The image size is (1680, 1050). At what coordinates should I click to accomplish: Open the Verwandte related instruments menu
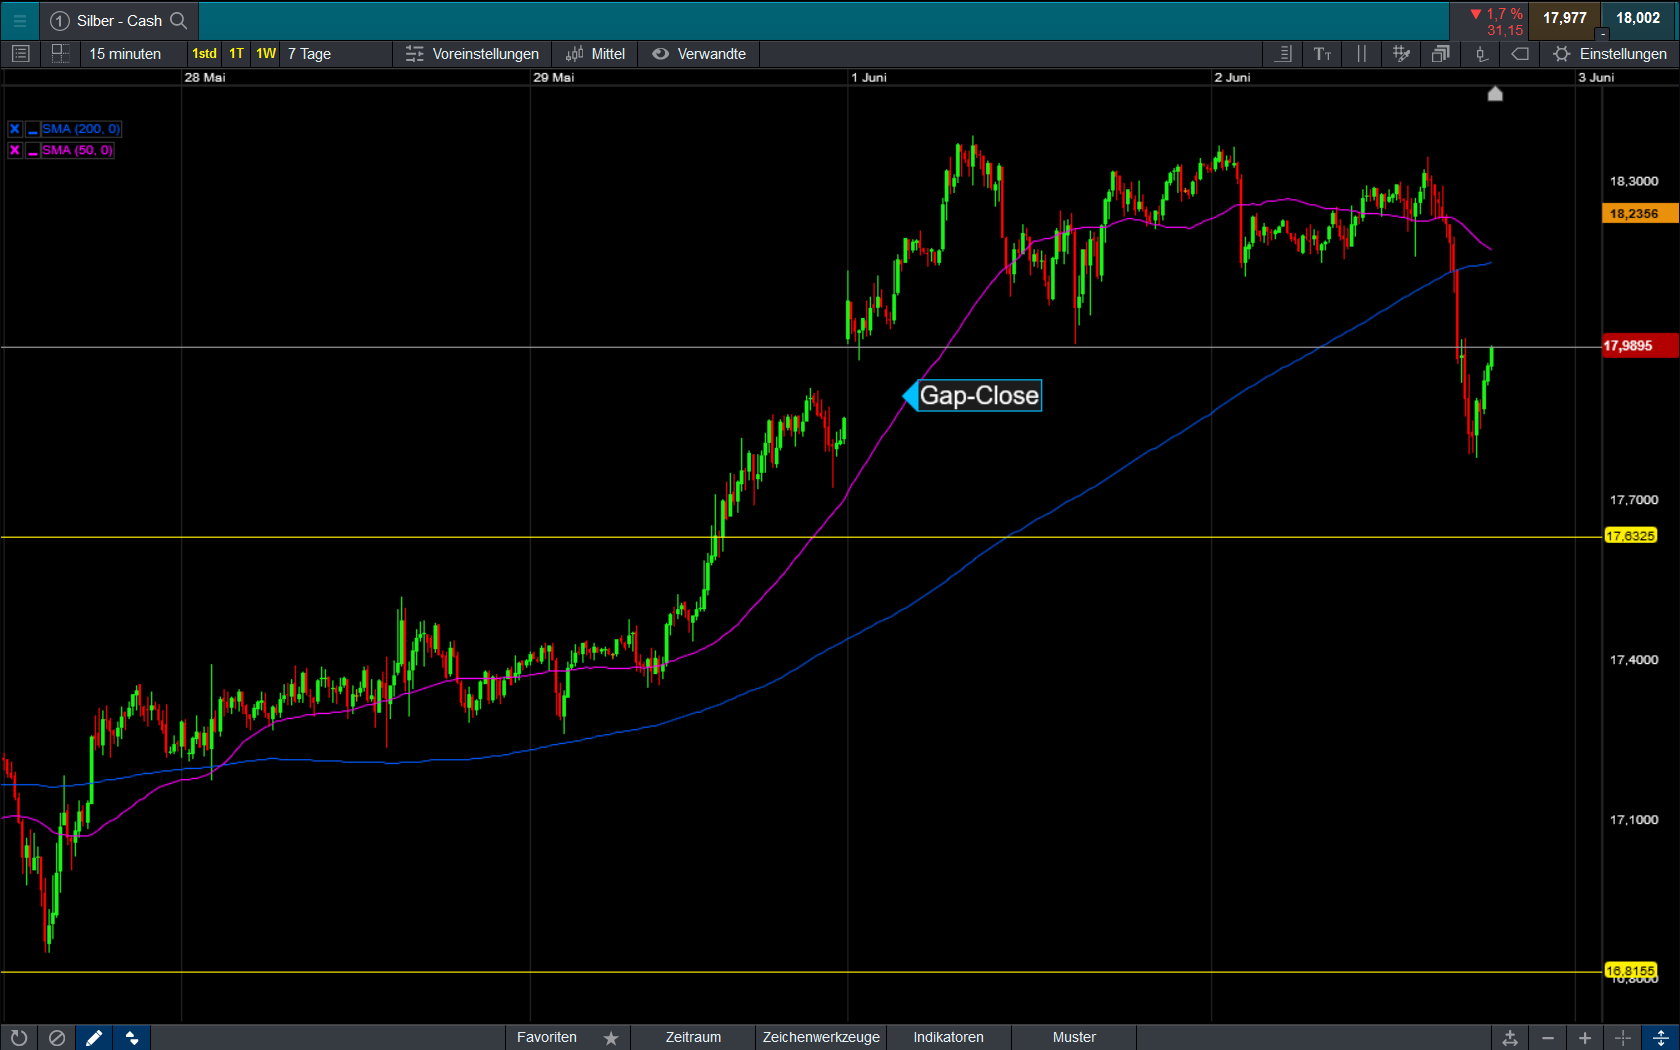point(699,54)
